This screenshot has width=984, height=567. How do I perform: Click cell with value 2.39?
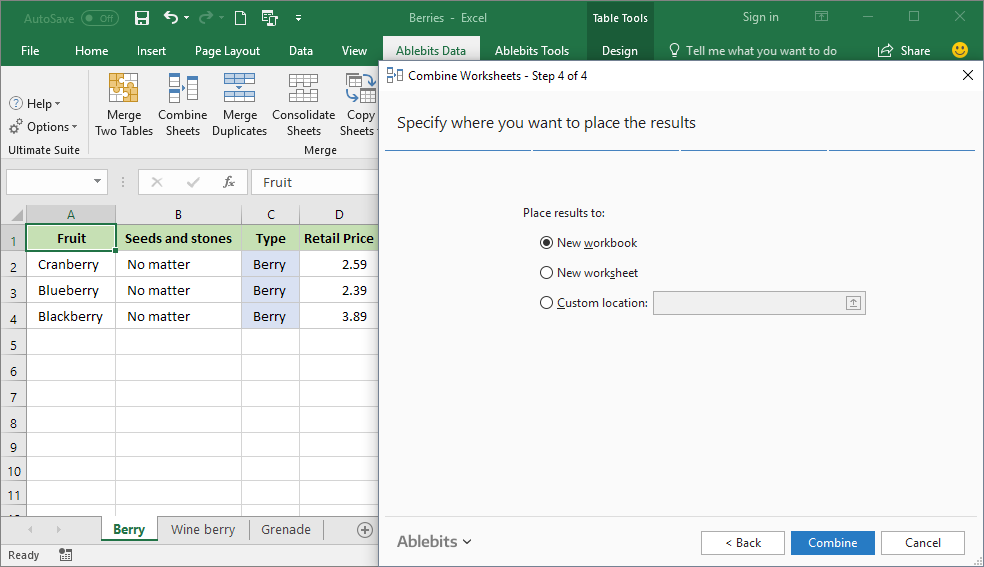coord(339,290)
